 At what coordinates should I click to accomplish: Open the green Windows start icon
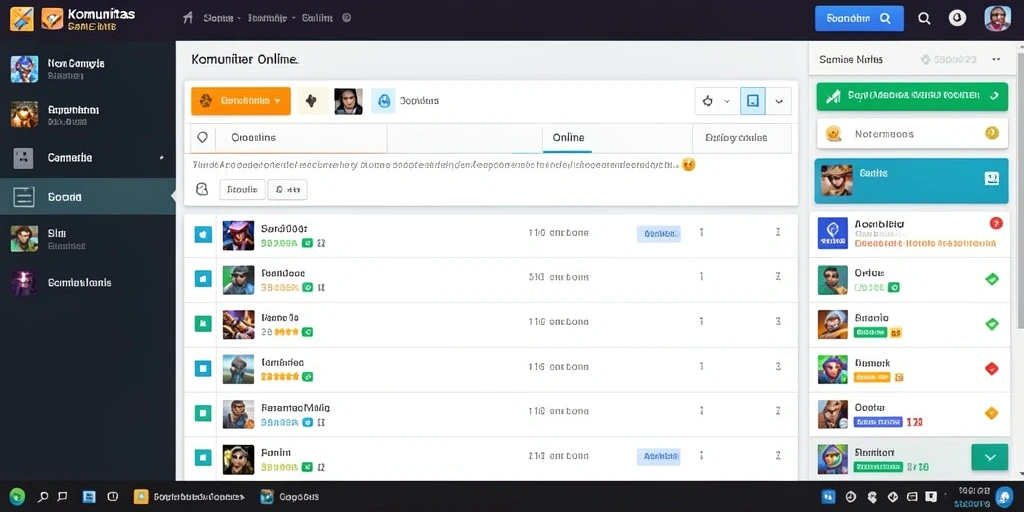pos(17,496)
